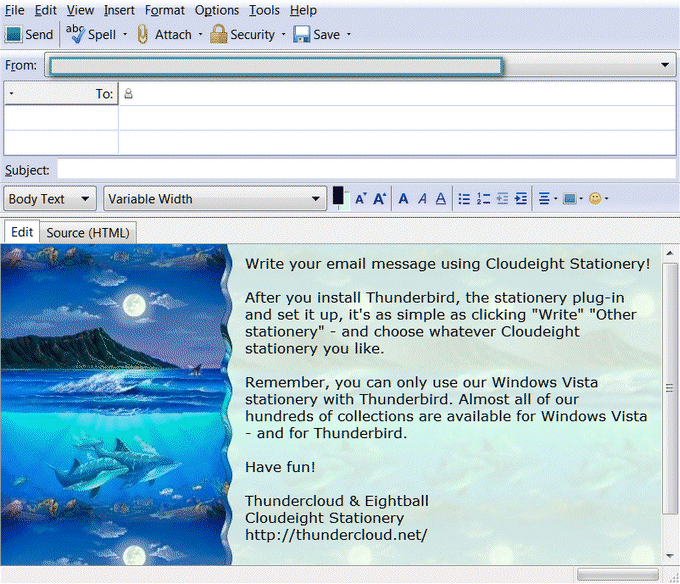680x584 pixels.
Task: Click the 'Have fun!' line in the message
Action: click(280, 467)
